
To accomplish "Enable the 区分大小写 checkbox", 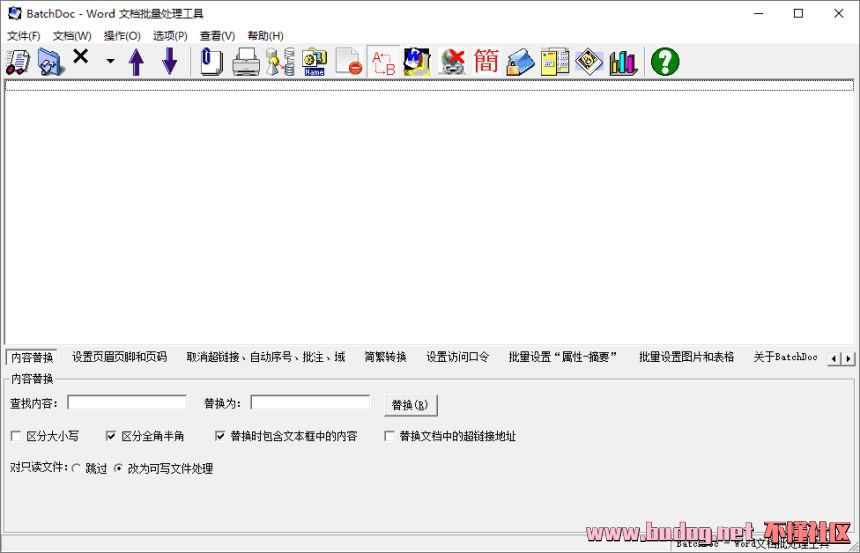I will coord(15,436).
